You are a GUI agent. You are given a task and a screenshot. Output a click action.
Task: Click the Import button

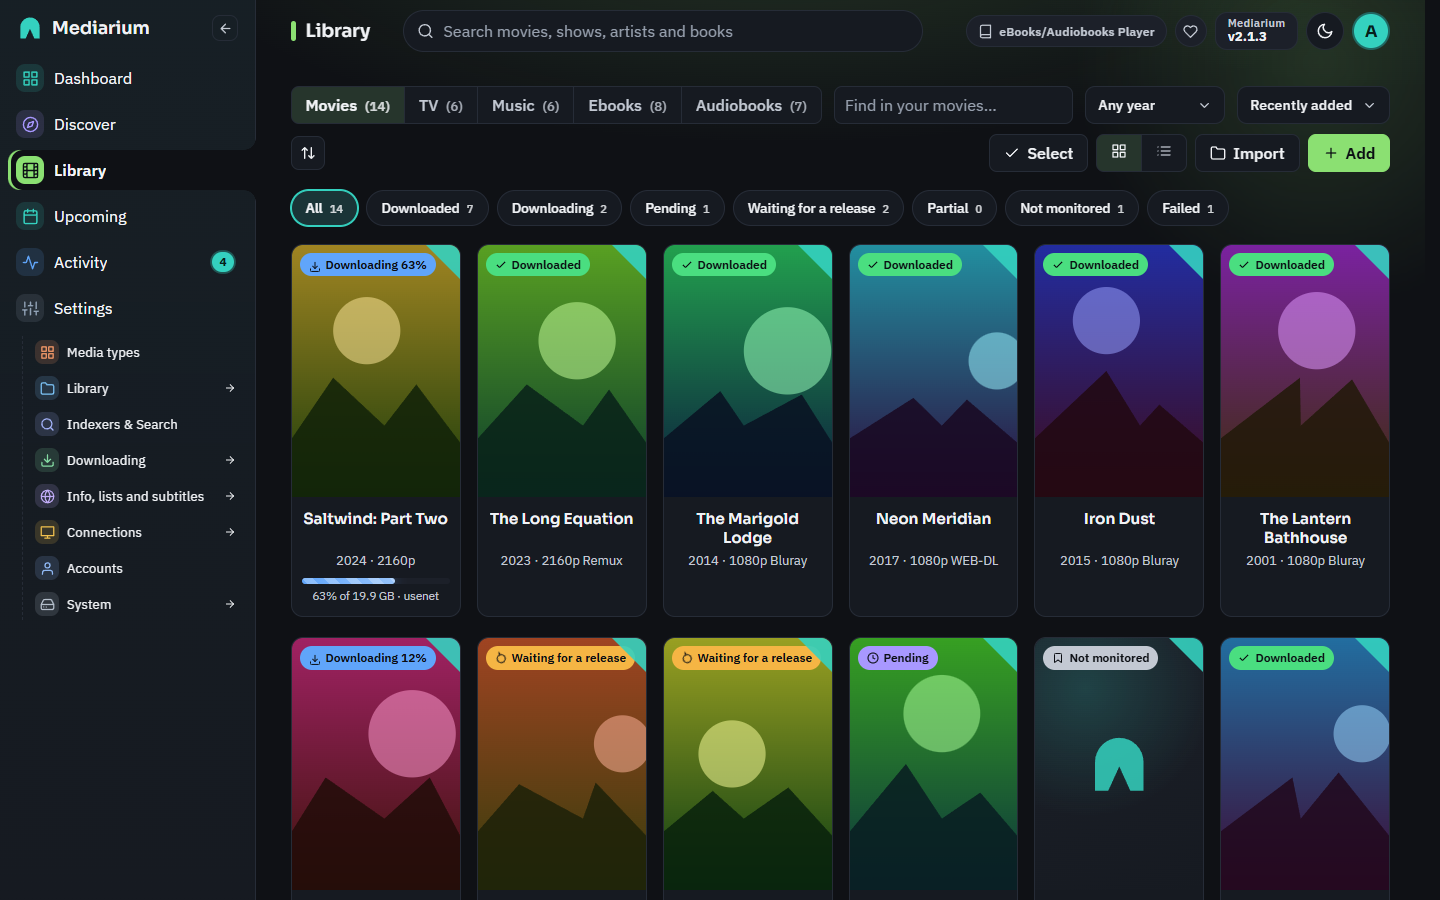tap(1247, 153)
